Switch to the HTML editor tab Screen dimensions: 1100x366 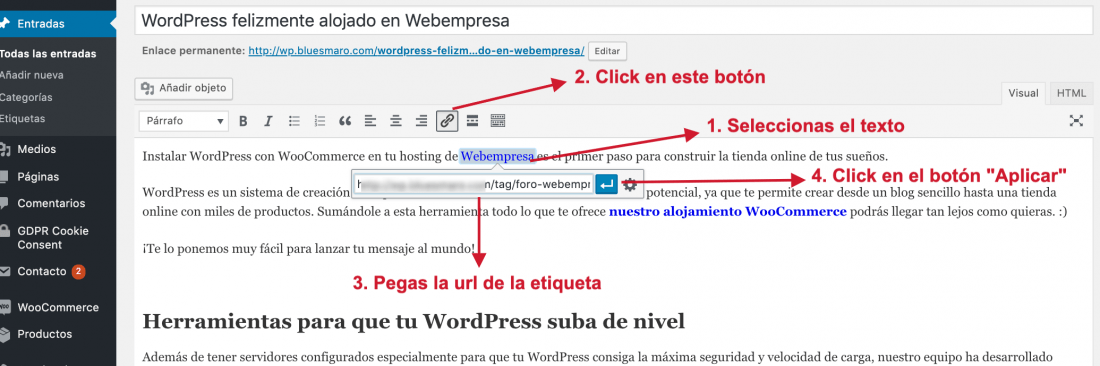coord(1071,93)
